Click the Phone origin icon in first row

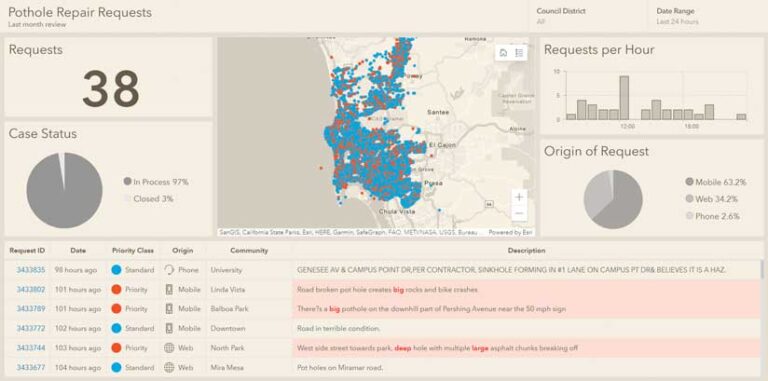point(169,270)
